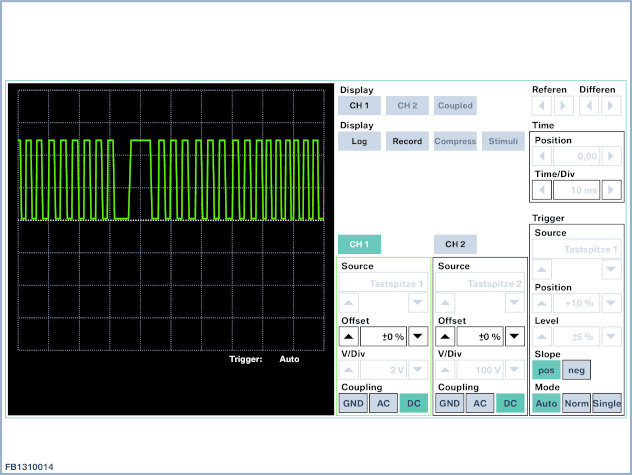Screen dimensions: 632x475
Task: Click Difference right arrow button
Action: [610, 105]
